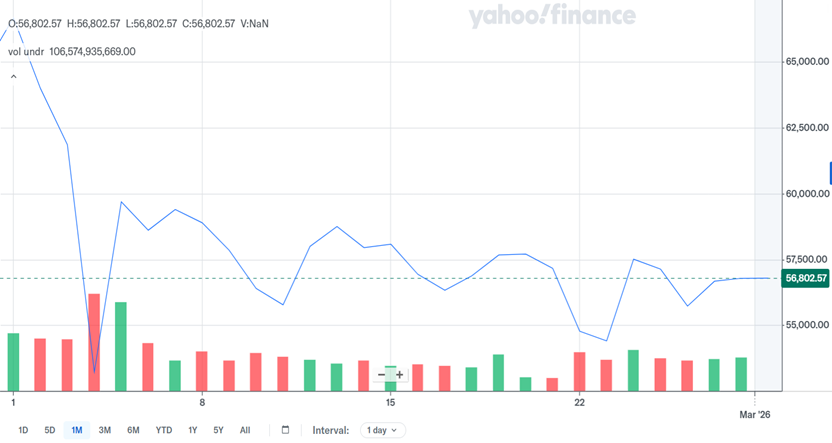
Task: Open the Interval '1 day' dropdown
Action: (381, 430)
